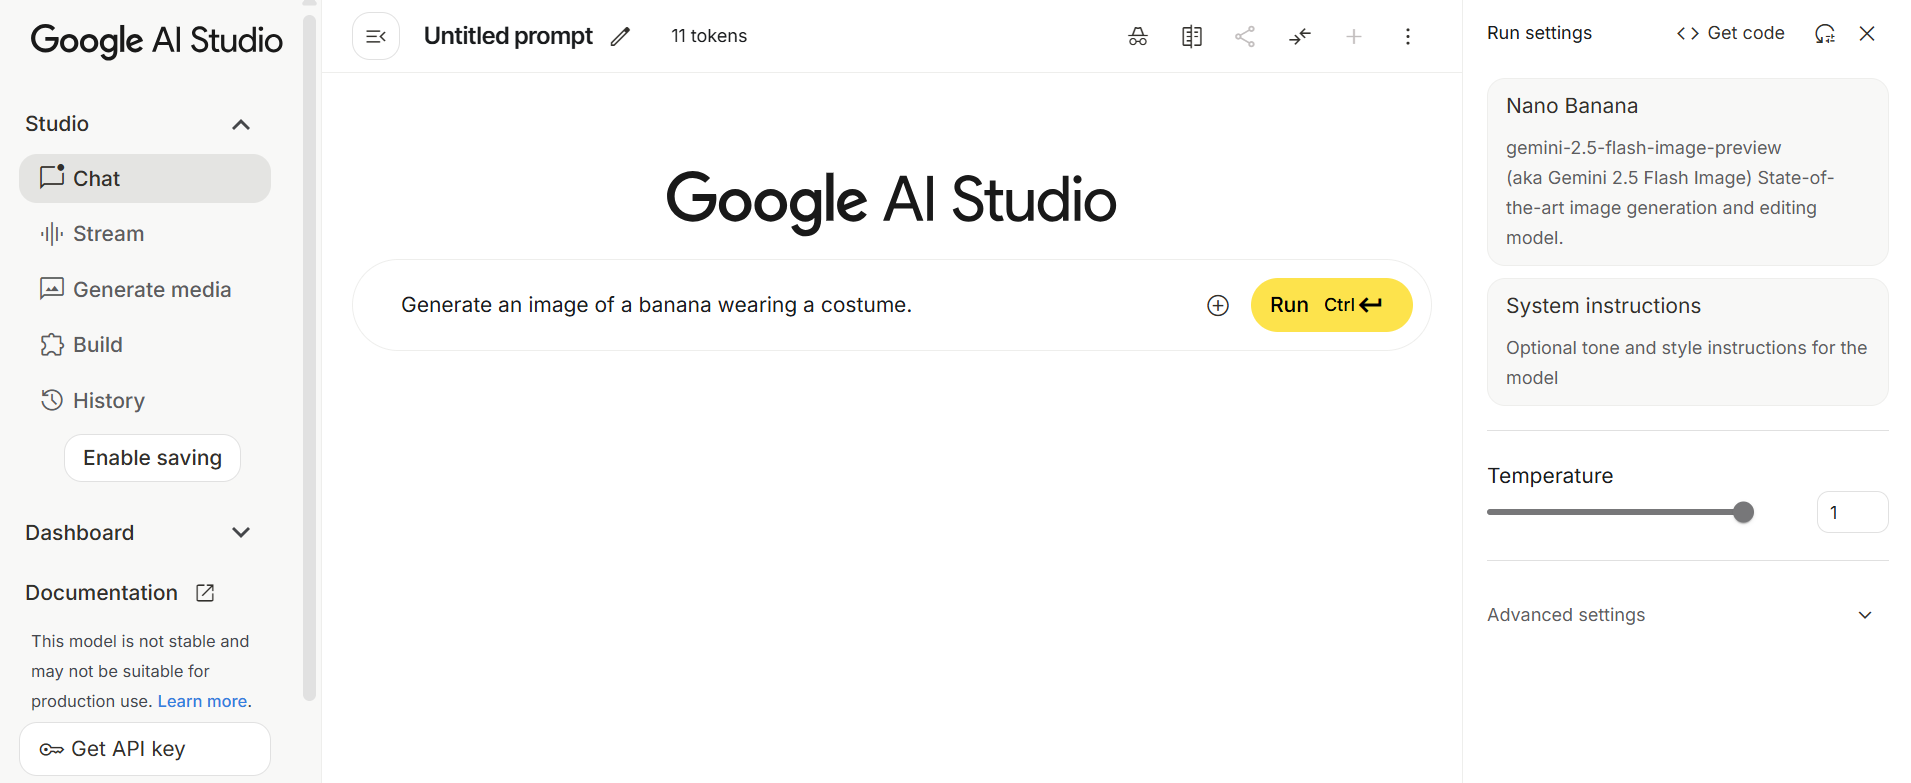Click the Temperature slider handle
1911x783 pixels.
click(x=1744, y=512)
